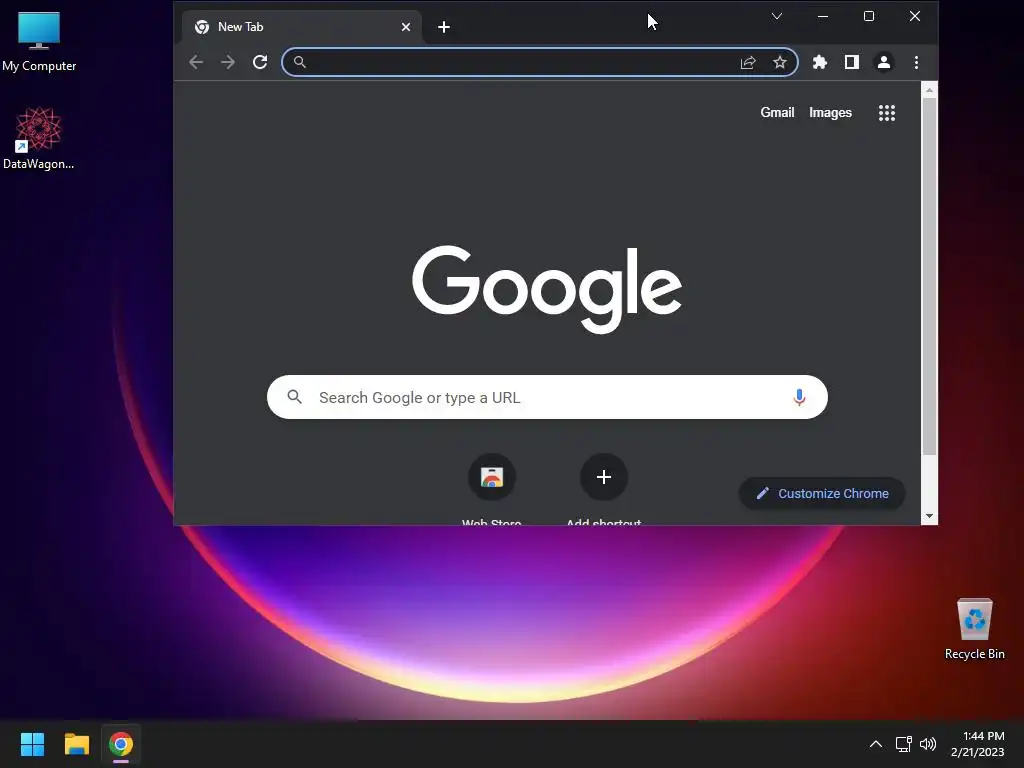Select My Computer desktop icon
Screen dimensions: 1024x768
pyautogui.click(x=39, y=42)
